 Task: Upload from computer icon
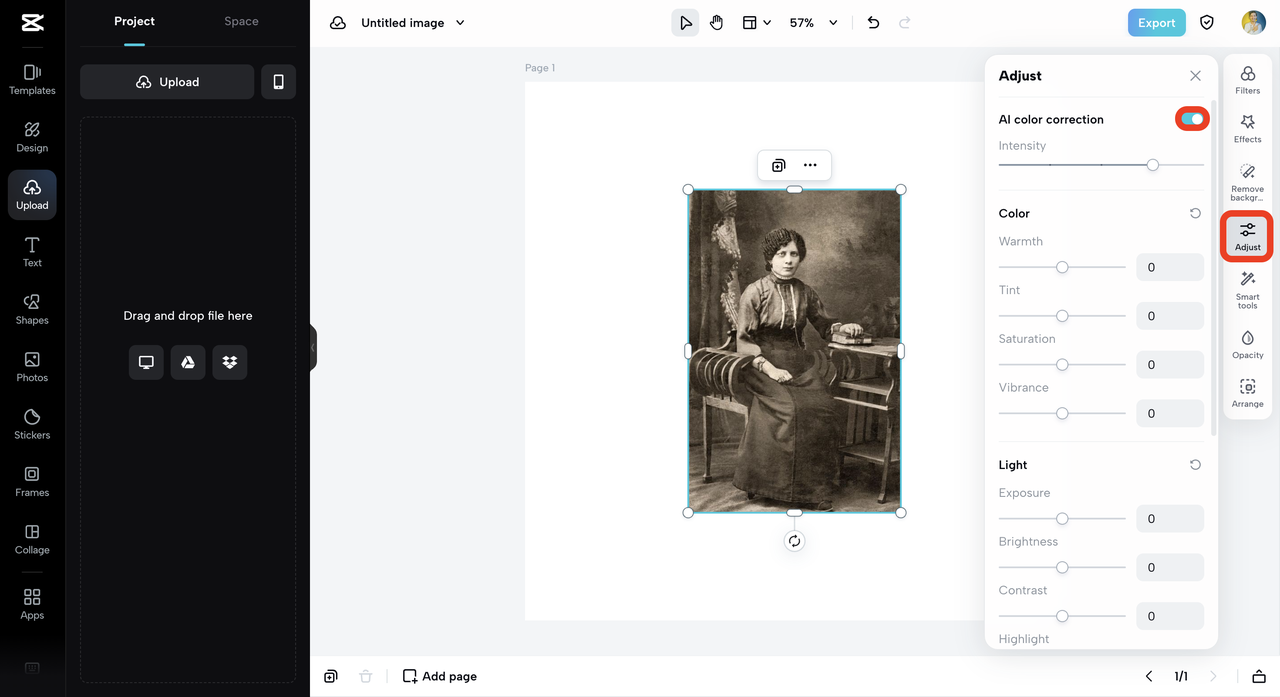coord(146,362)
